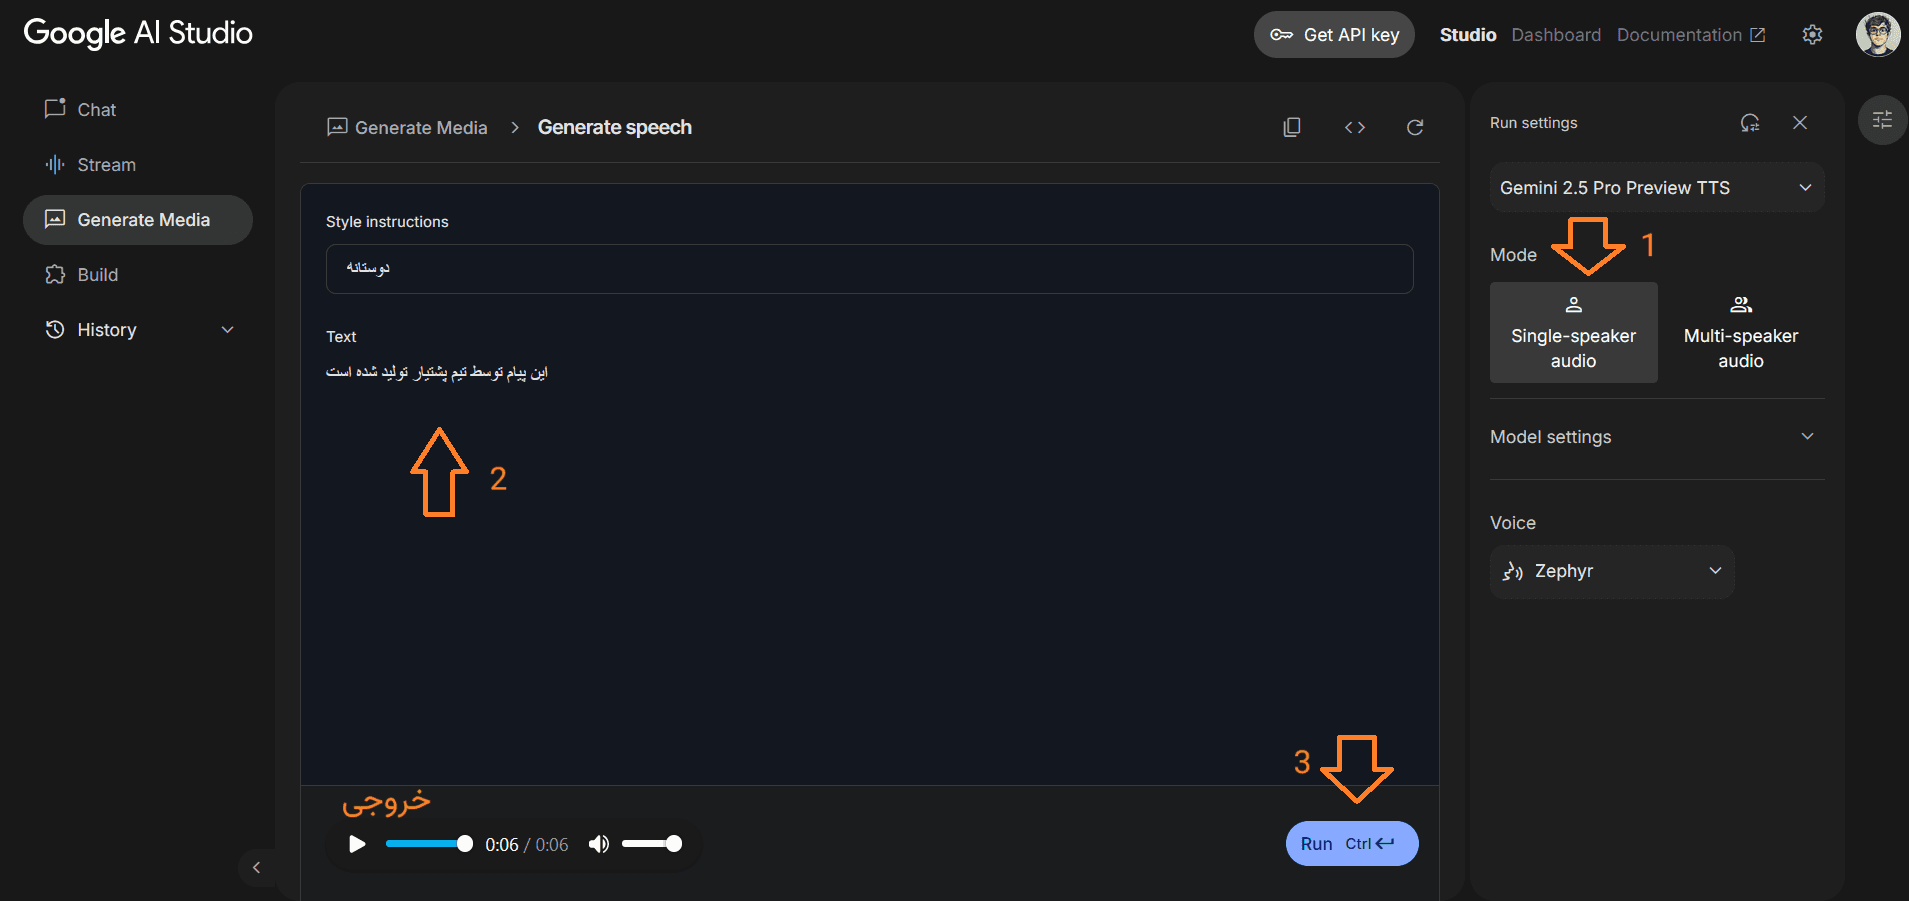Image resolution: width=1909 pixels, height=901 pixels.
Task: Open the Zephyr voice dropdown
Action: [x=1611, y=571]
